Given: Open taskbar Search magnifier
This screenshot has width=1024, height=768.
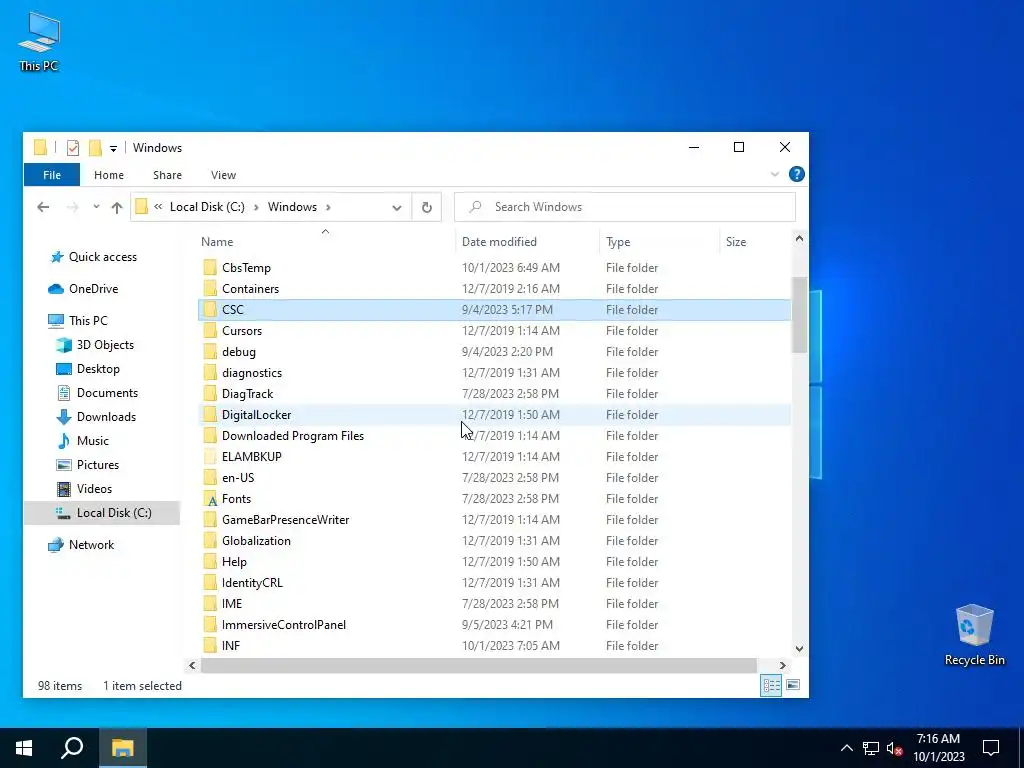Looking at the screenshot, I should pyautogui.click(x=72, y=748).
